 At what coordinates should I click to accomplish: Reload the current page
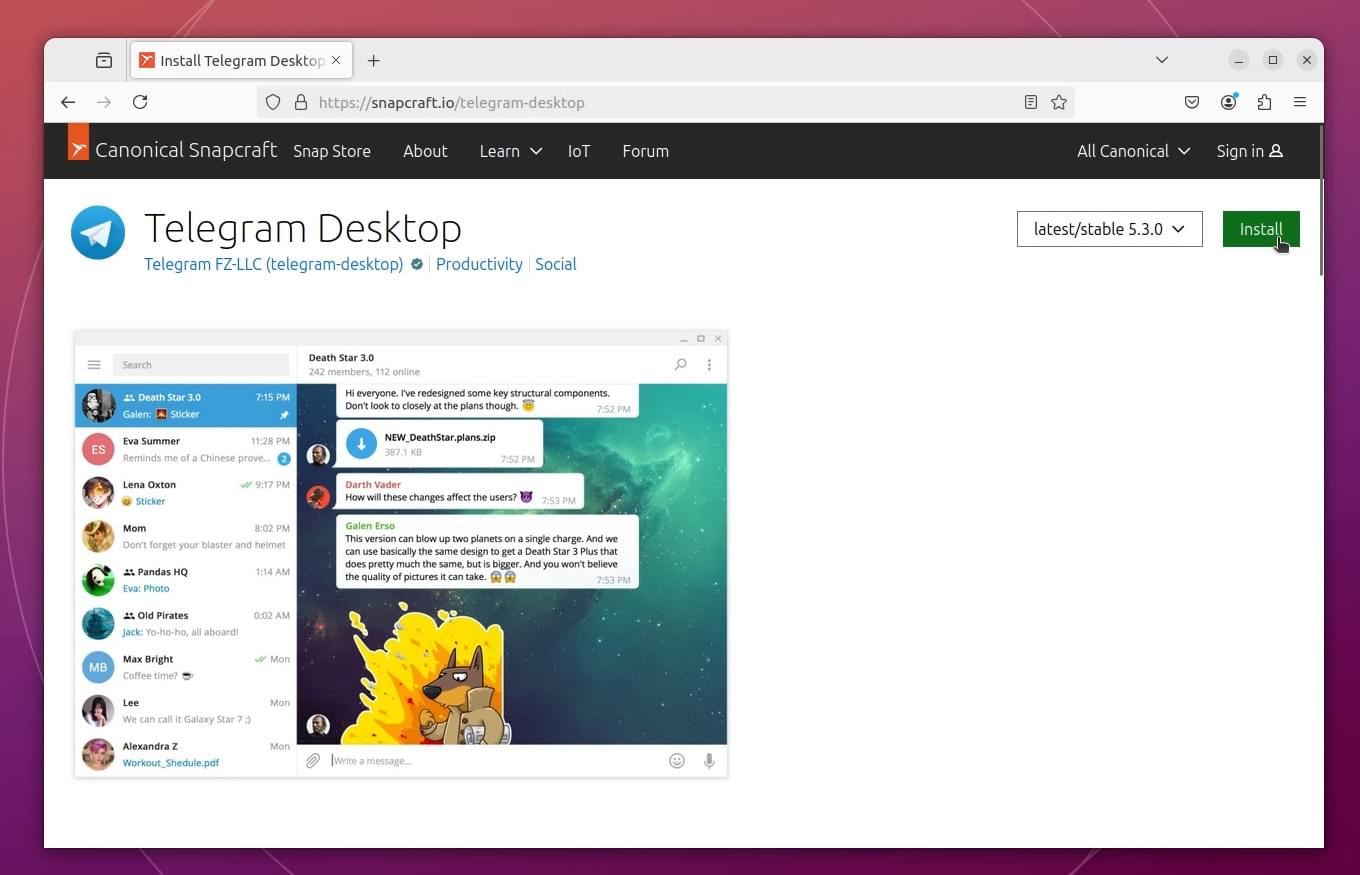point(140,102)
